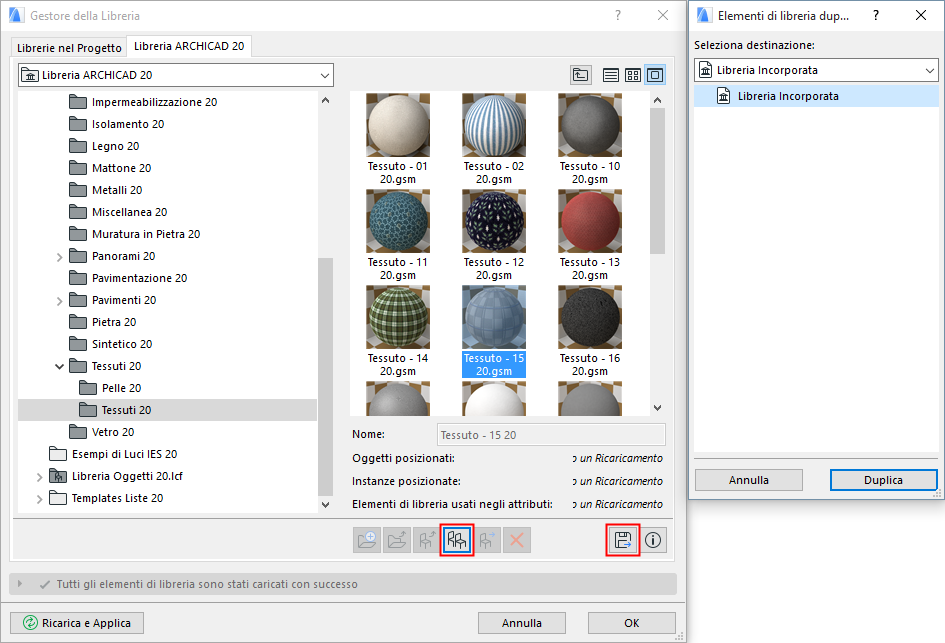945x643 pixels.
Task: Select the Pietra 20 folder
Action: pos(102,322)
